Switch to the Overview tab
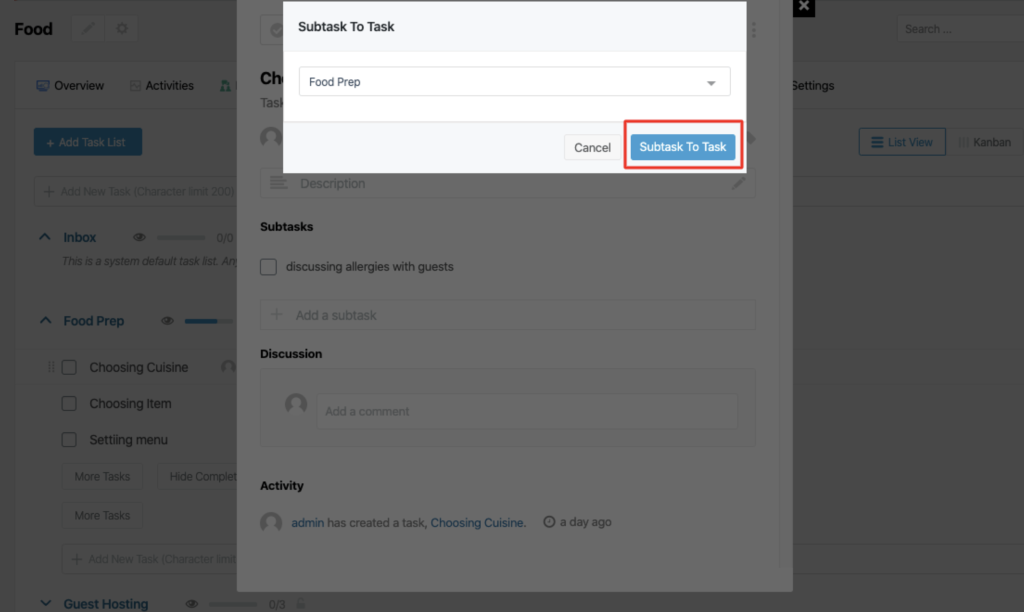Viewport: 1024px width, 612px height. tap(70, 86)
